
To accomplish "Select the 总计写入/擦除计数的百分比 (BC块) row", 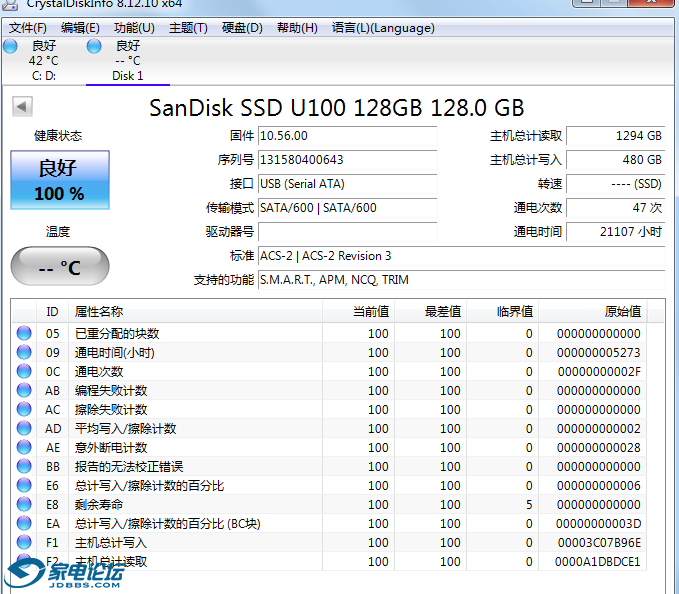I will (x=329, y=523).
